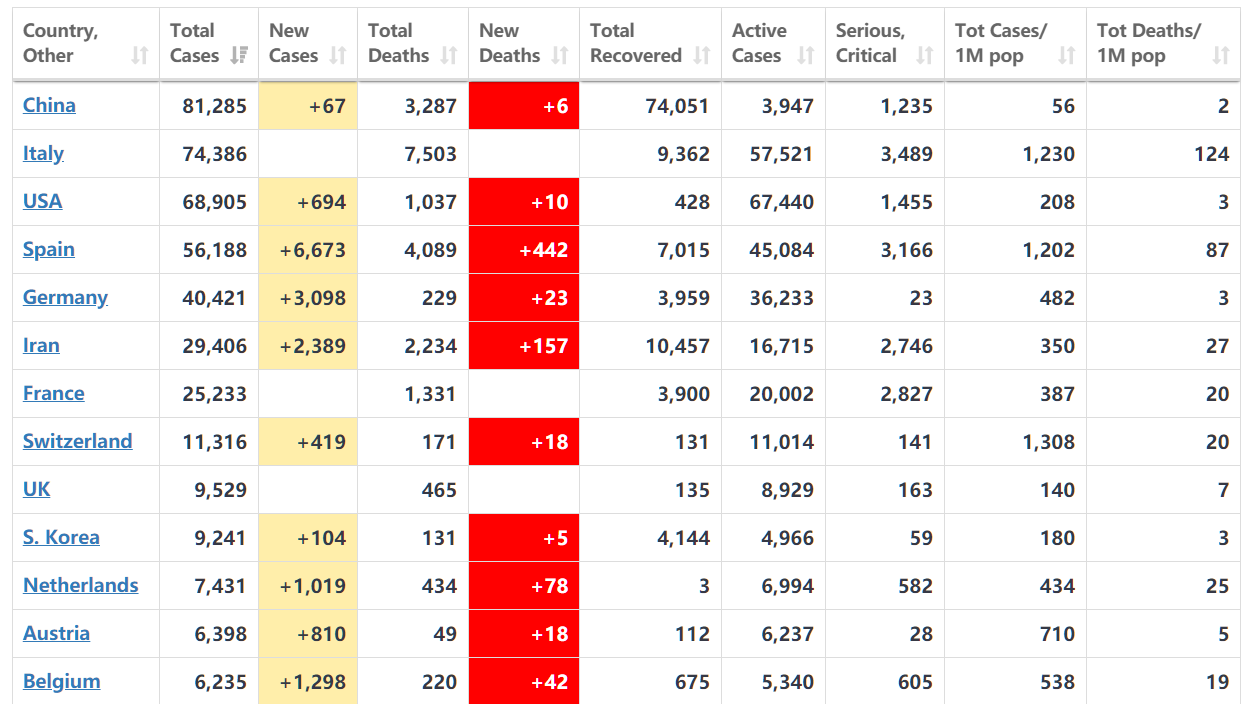Screen dimensions: 1257x704
Task: Follow the USA link
Action: (x=42, y=201)
